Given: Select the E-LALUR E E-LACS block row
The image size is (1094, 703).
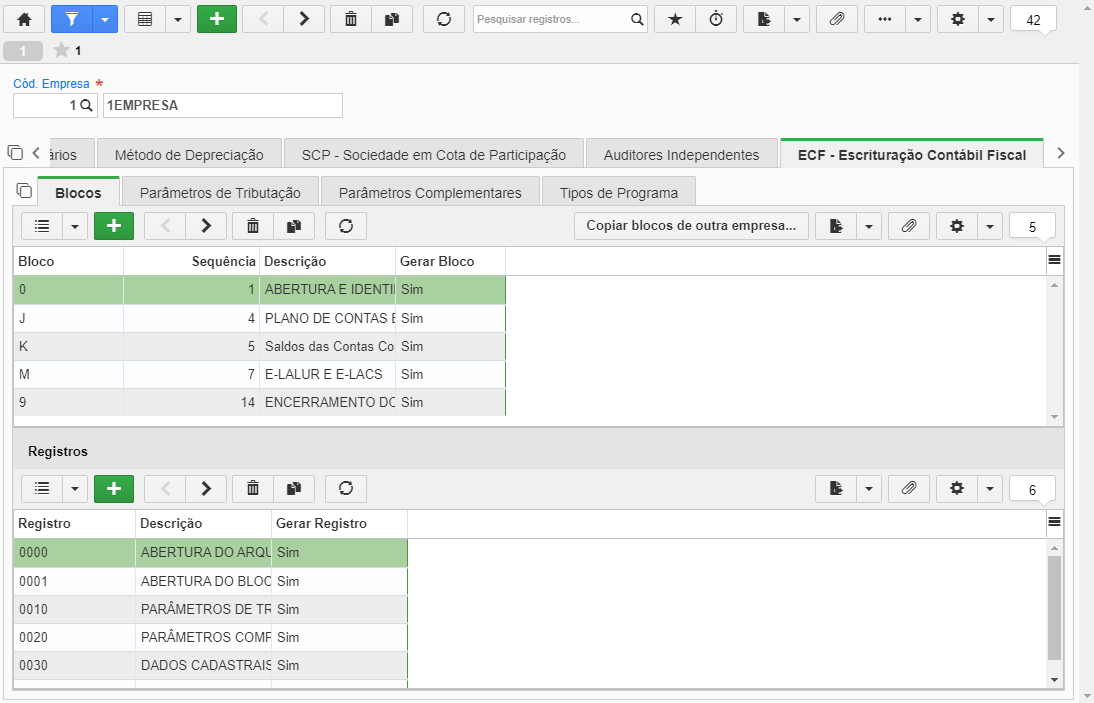Looking at the screenshot, I should [x=260, y=375].
